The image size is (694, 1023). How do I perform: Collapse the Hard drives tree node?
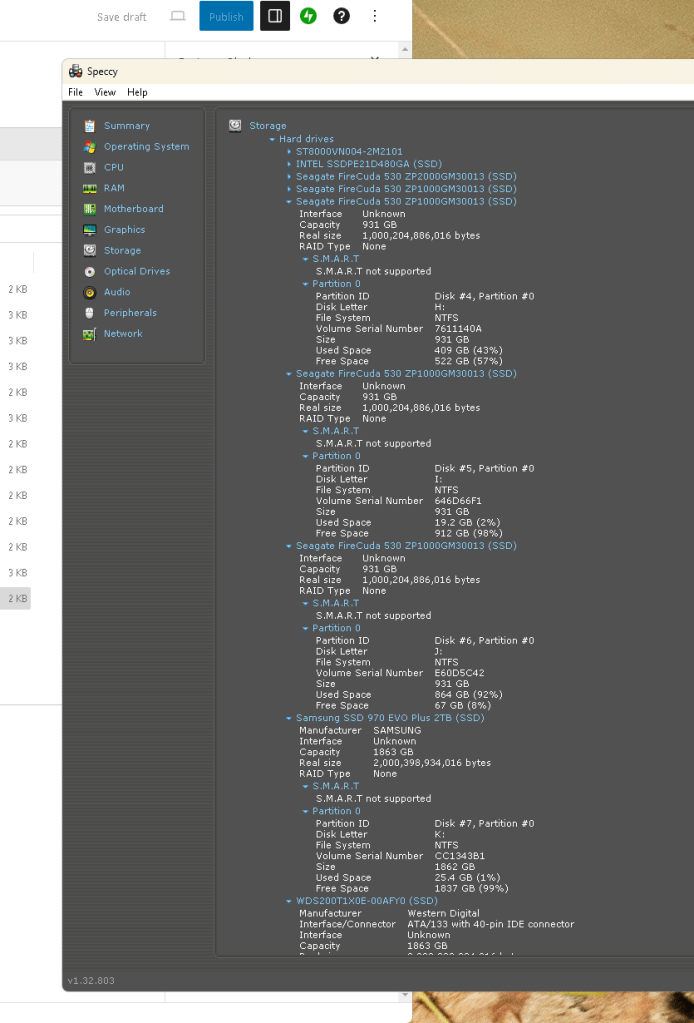(273, 139)
